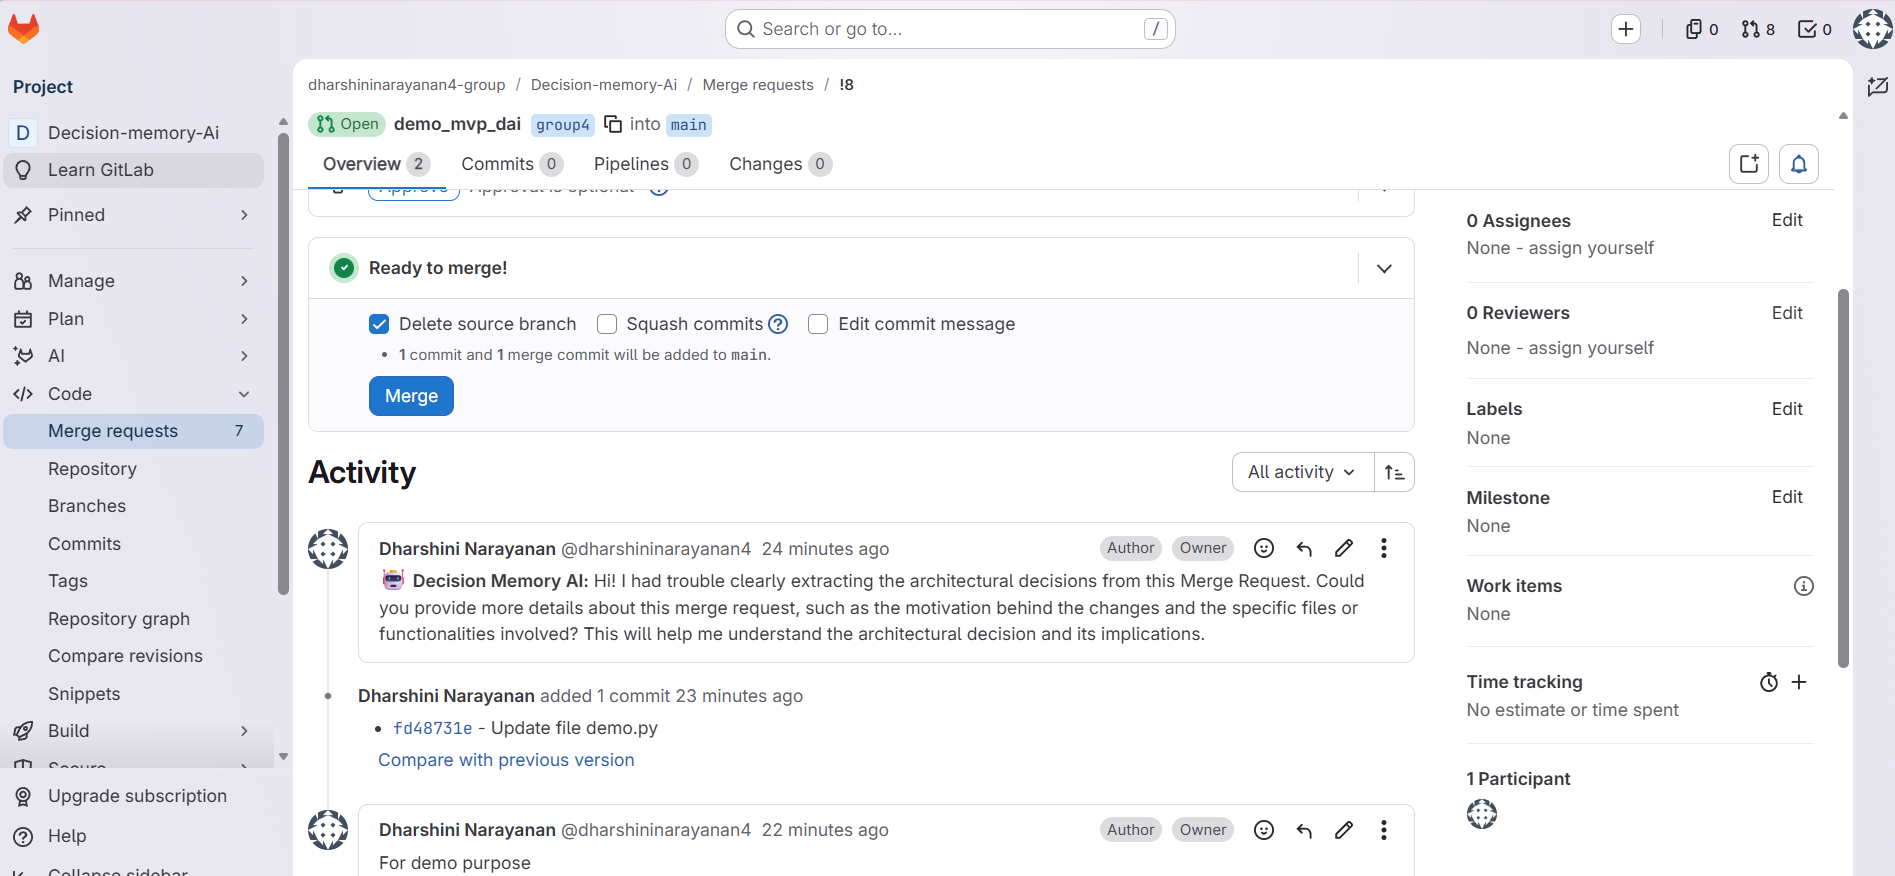
Task: Expand the AI sidebar section
Action: (133, 356)
